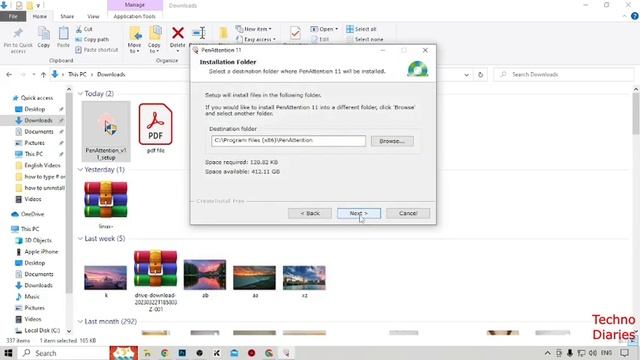Click the ribbon Help question icon

tap(635, 16)
